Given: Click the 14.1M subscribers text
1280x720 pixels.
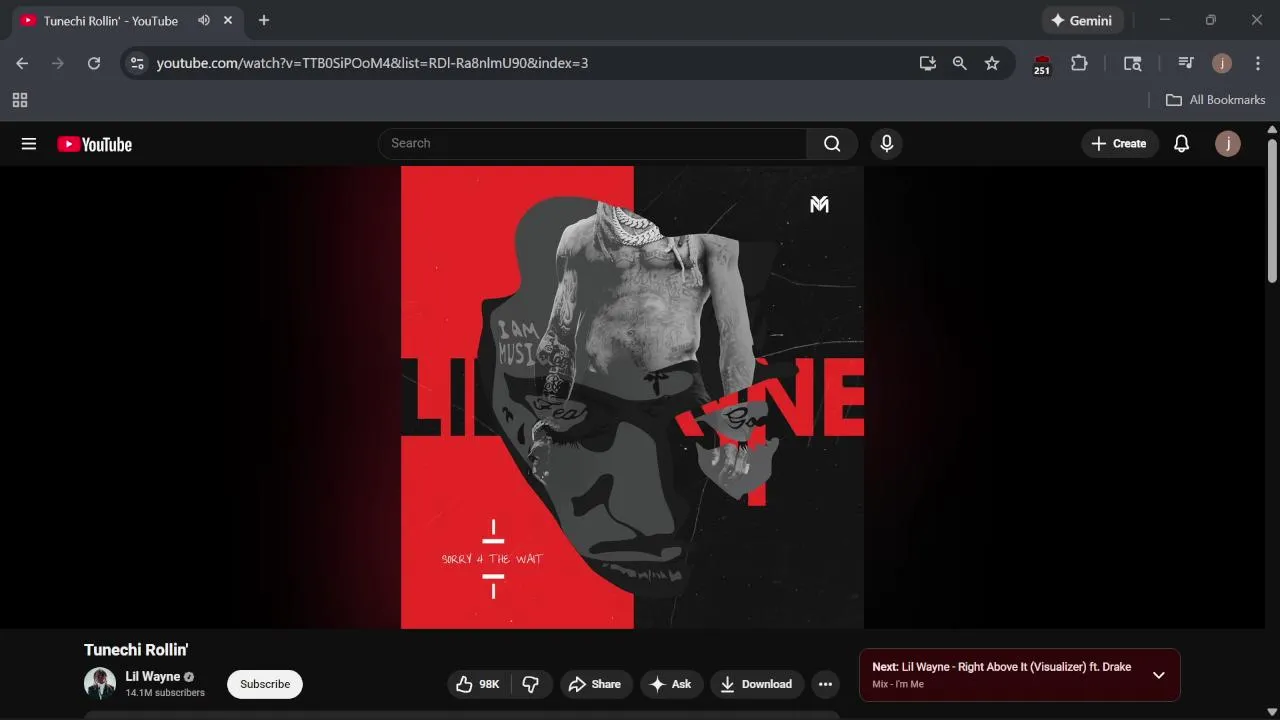Looking at the screenshot, I should pos(165,693).
